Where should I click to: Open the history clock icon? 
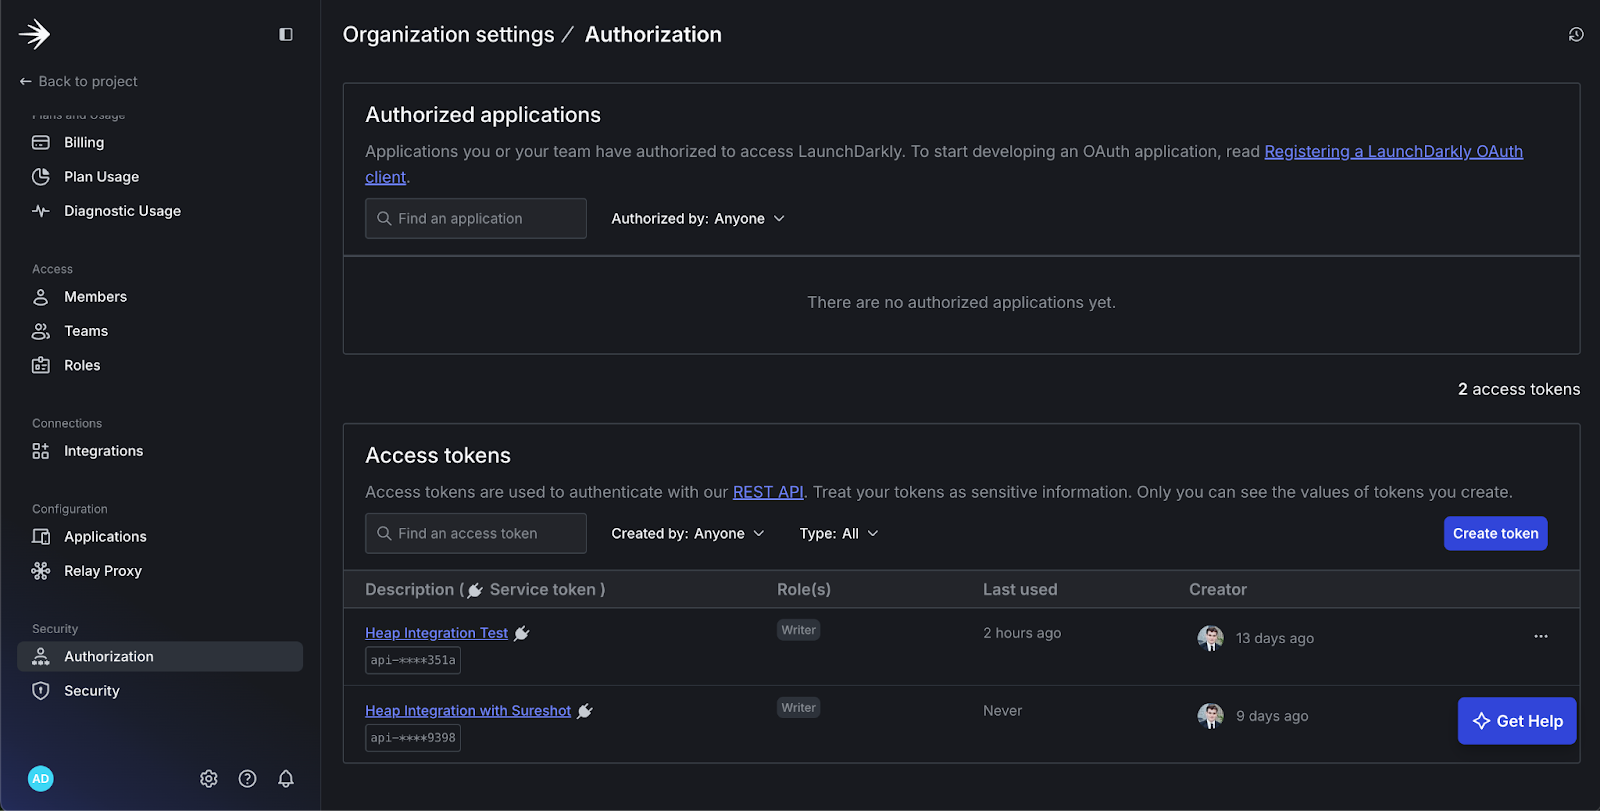click(x=1576, y=34)
